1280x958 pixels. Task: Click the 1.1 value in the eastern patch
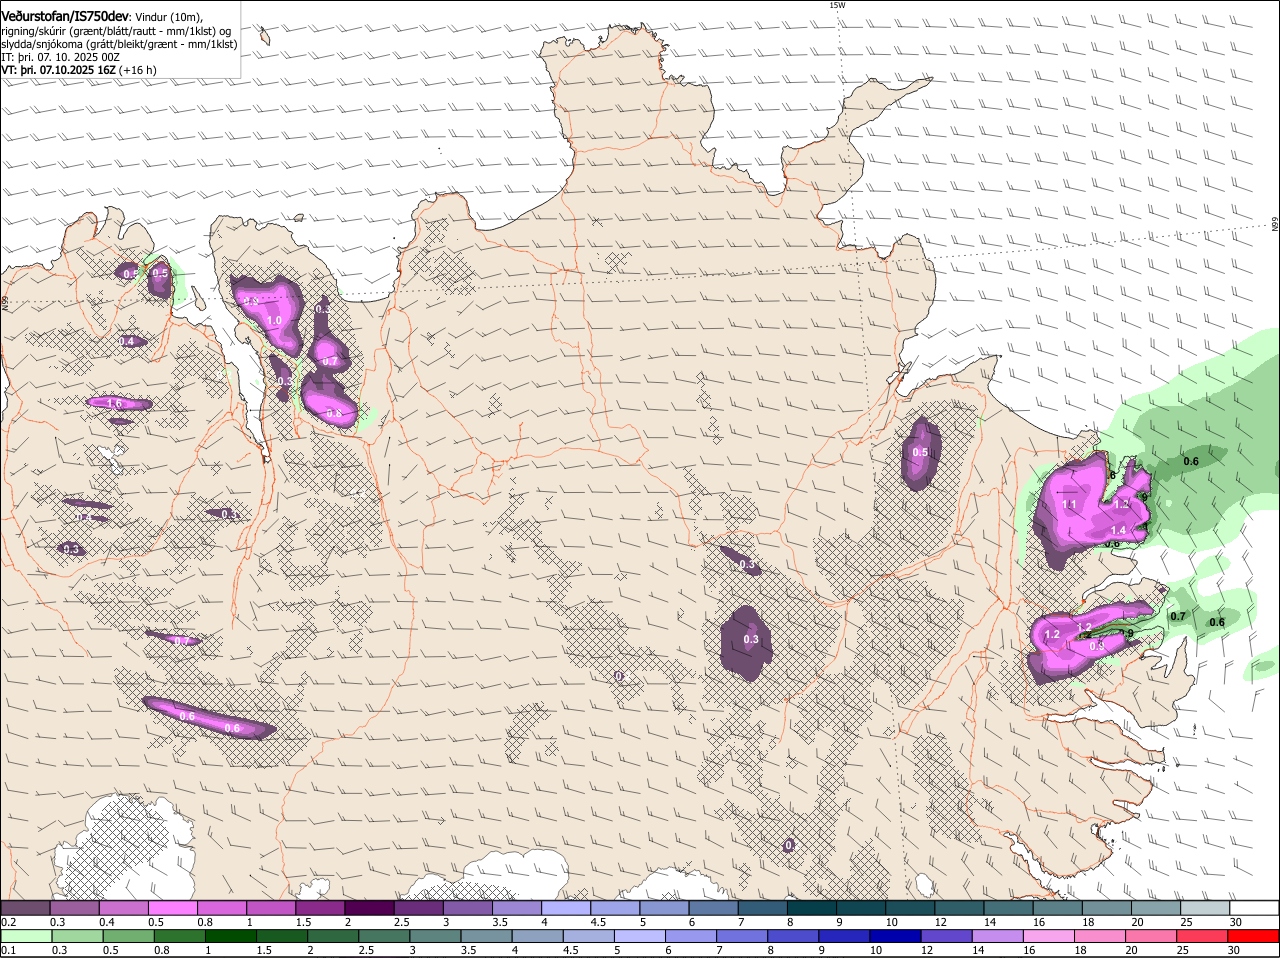(1069, 505)
